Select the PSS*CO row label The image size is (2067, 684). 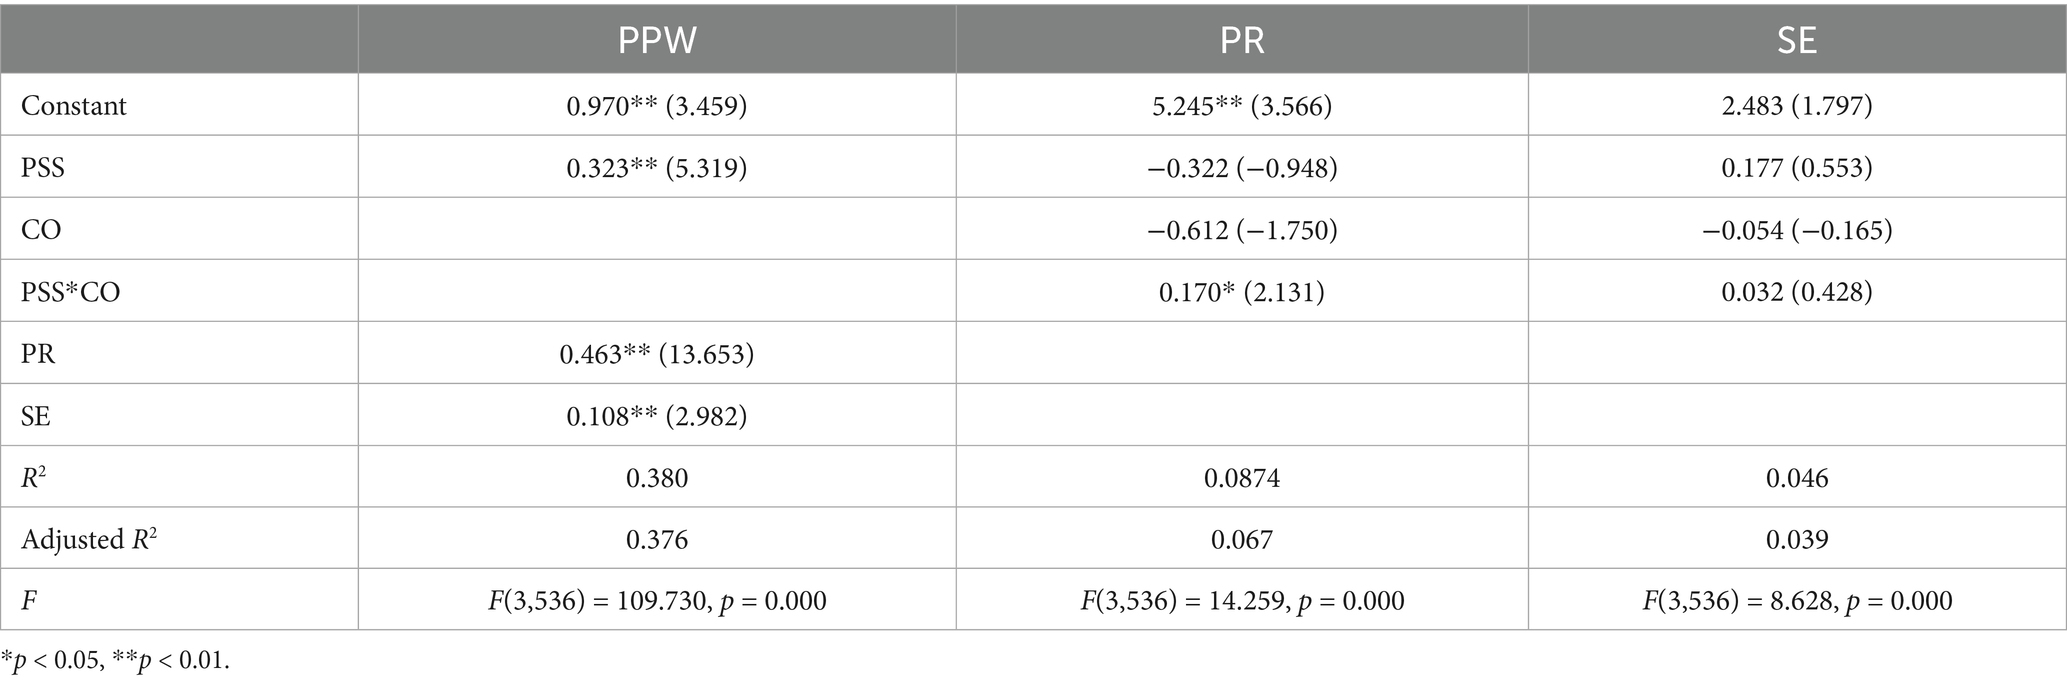71,292
